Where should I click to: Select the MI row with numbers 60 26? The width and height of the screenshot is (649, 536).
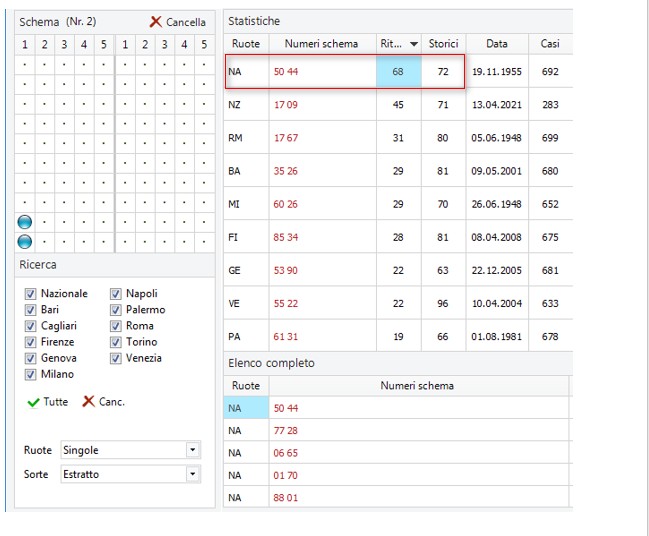click(x=398, y=204)
